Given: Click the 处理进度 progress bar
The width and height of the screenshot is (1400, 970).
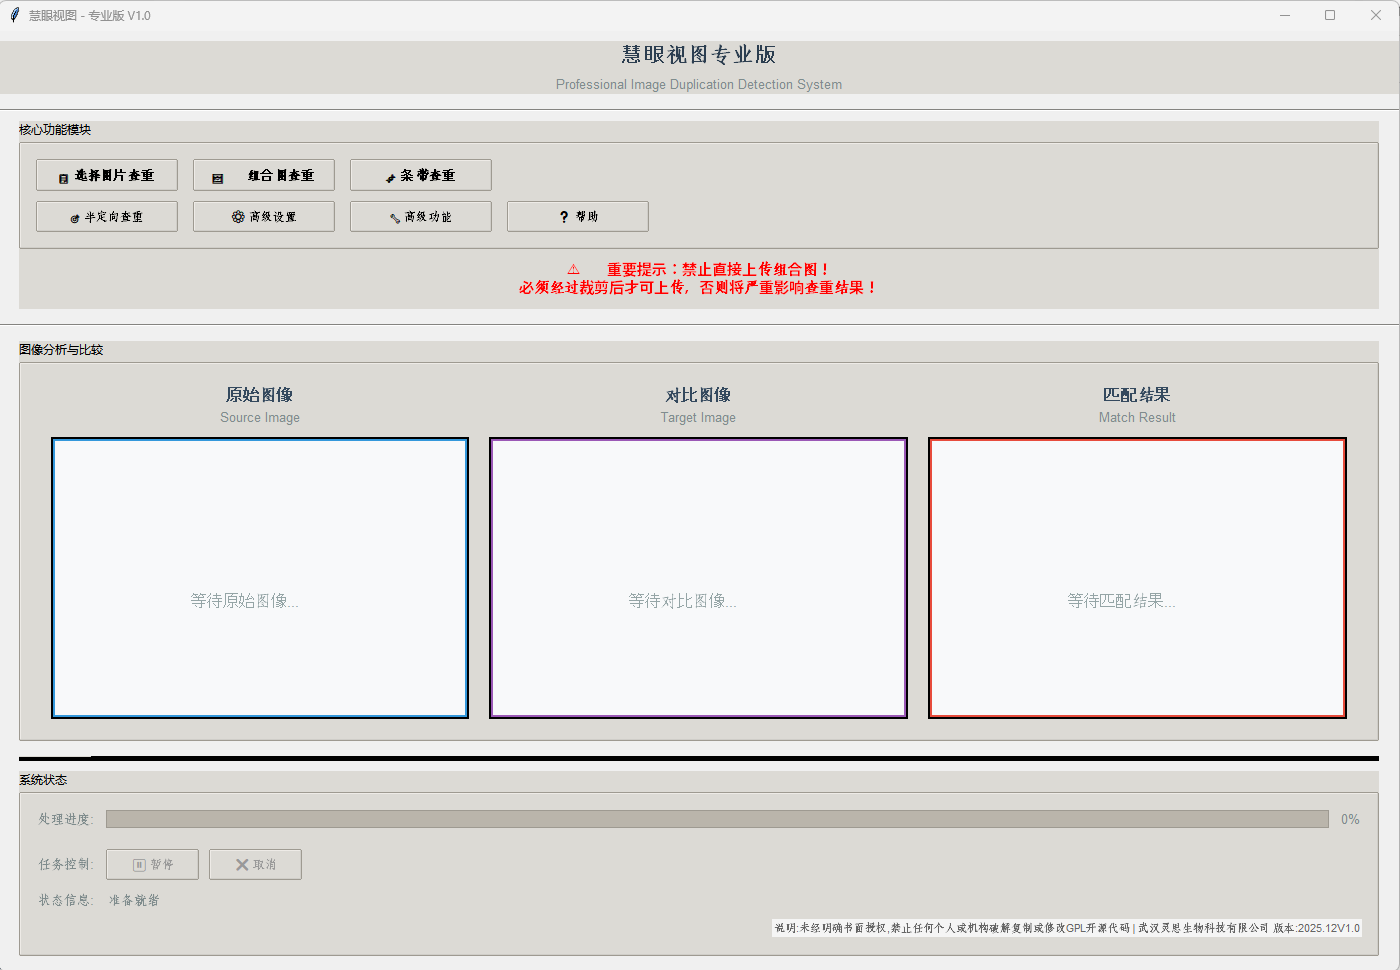Looking at the screenshot, I should click(x=717, y=819).
